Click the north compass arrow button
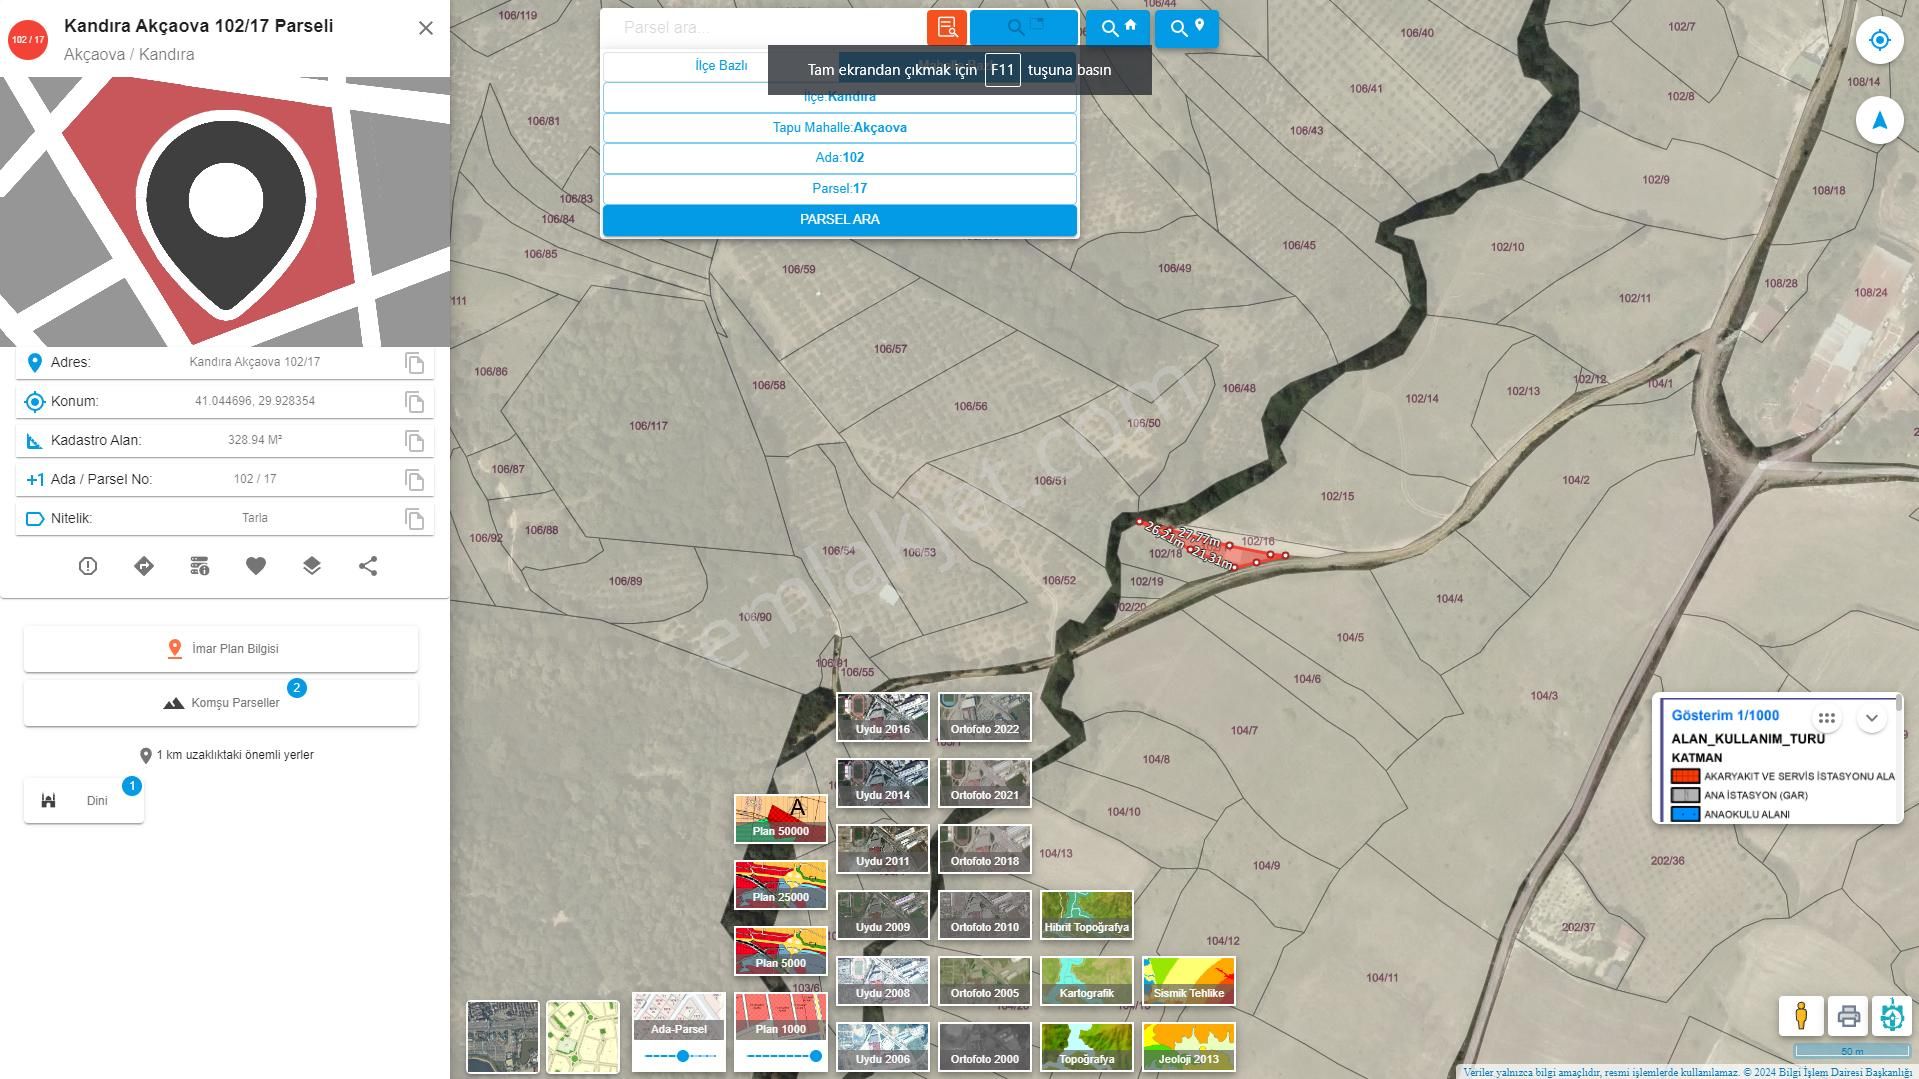The height and width of the screenshot is (1079, 1919). coord(1879,120)
